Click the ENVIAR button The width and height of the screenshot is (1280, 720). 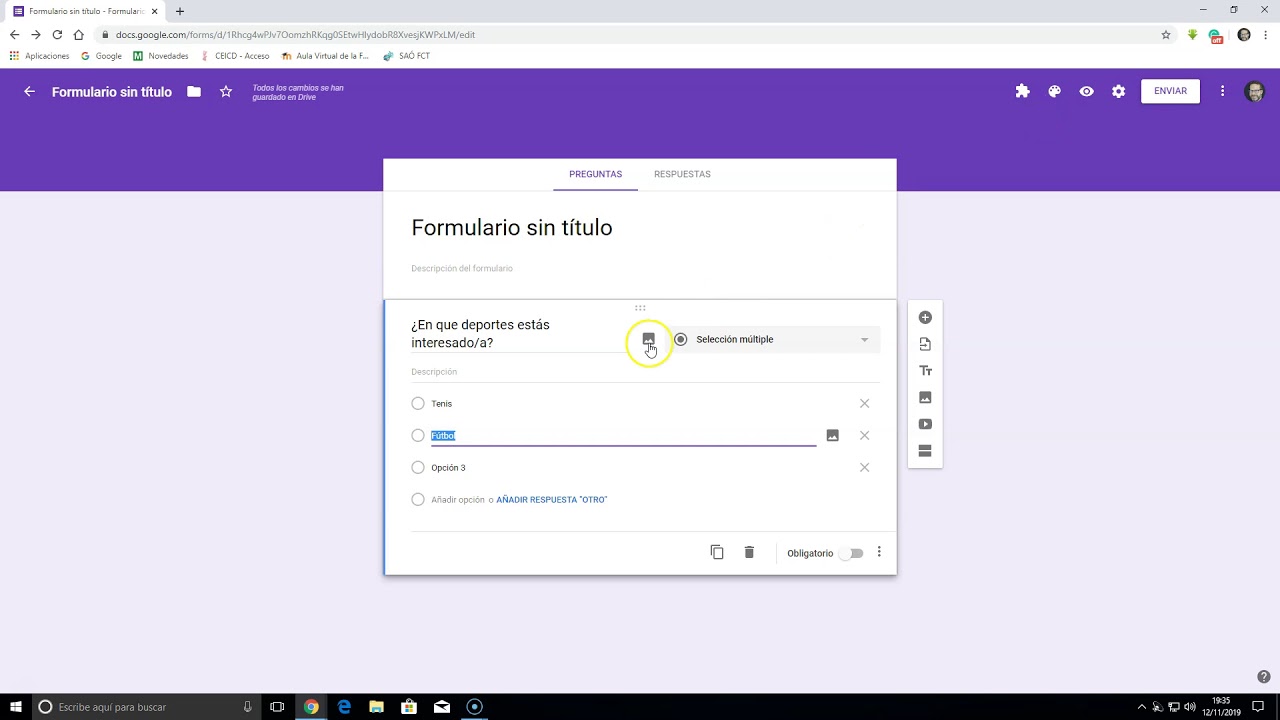click(x=1170, y=91)
